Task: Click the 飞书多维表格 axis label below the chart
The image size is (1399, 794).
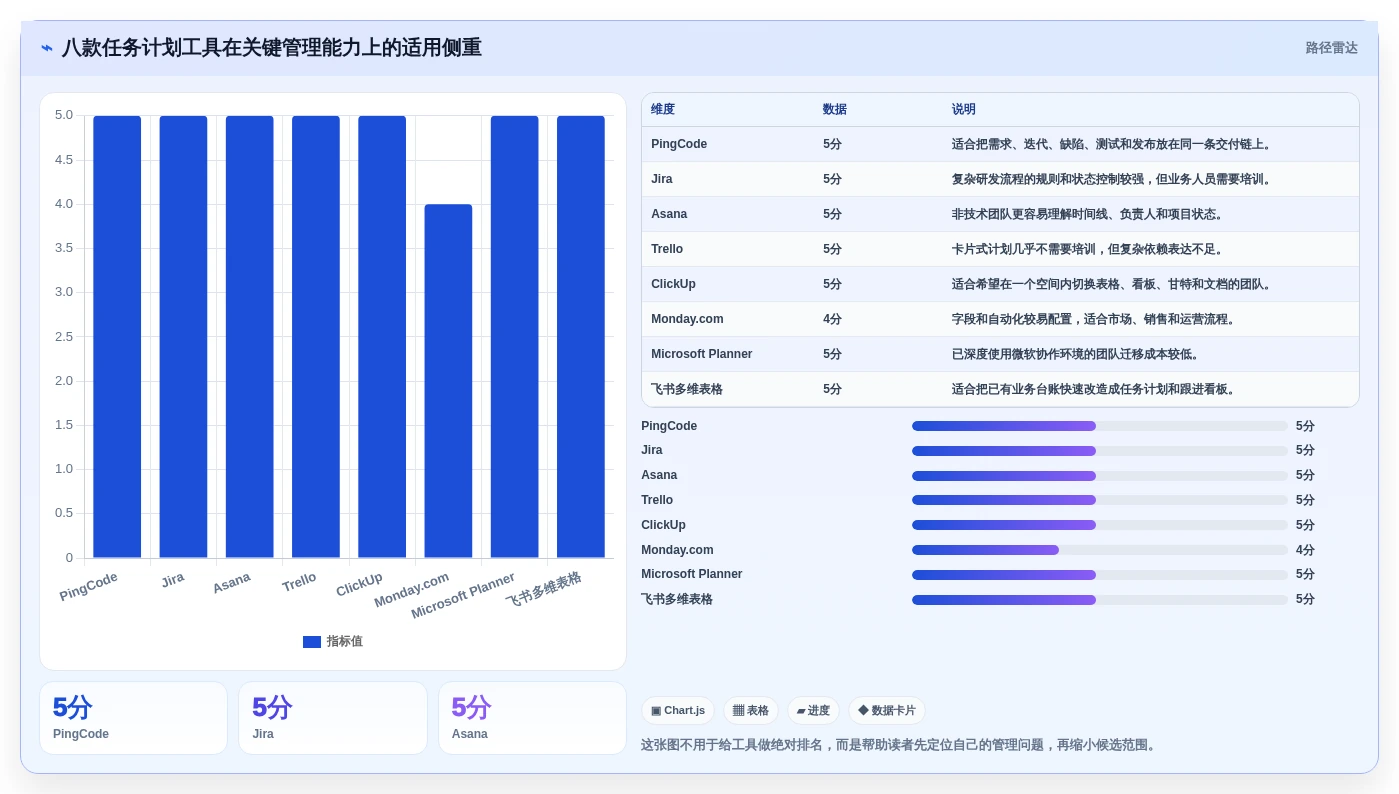Action: [x=544, y=589]
